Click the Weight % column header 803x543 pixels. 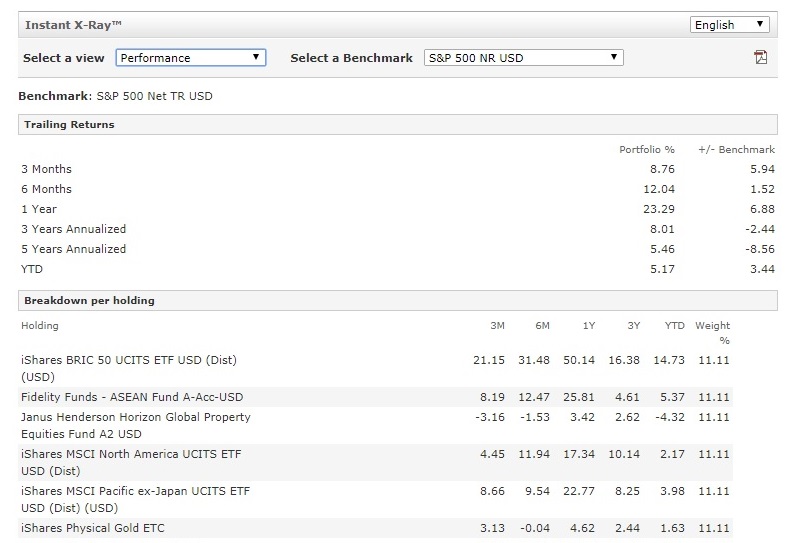[712, 333]
